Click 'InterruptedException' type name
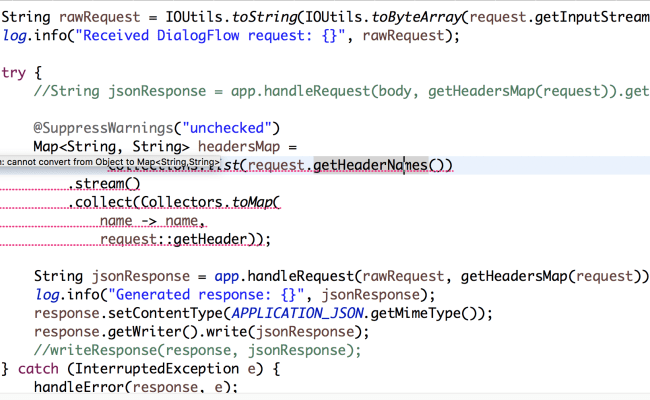Image resolution: width=650 pixels, height=400 pixels. point(156,368)
